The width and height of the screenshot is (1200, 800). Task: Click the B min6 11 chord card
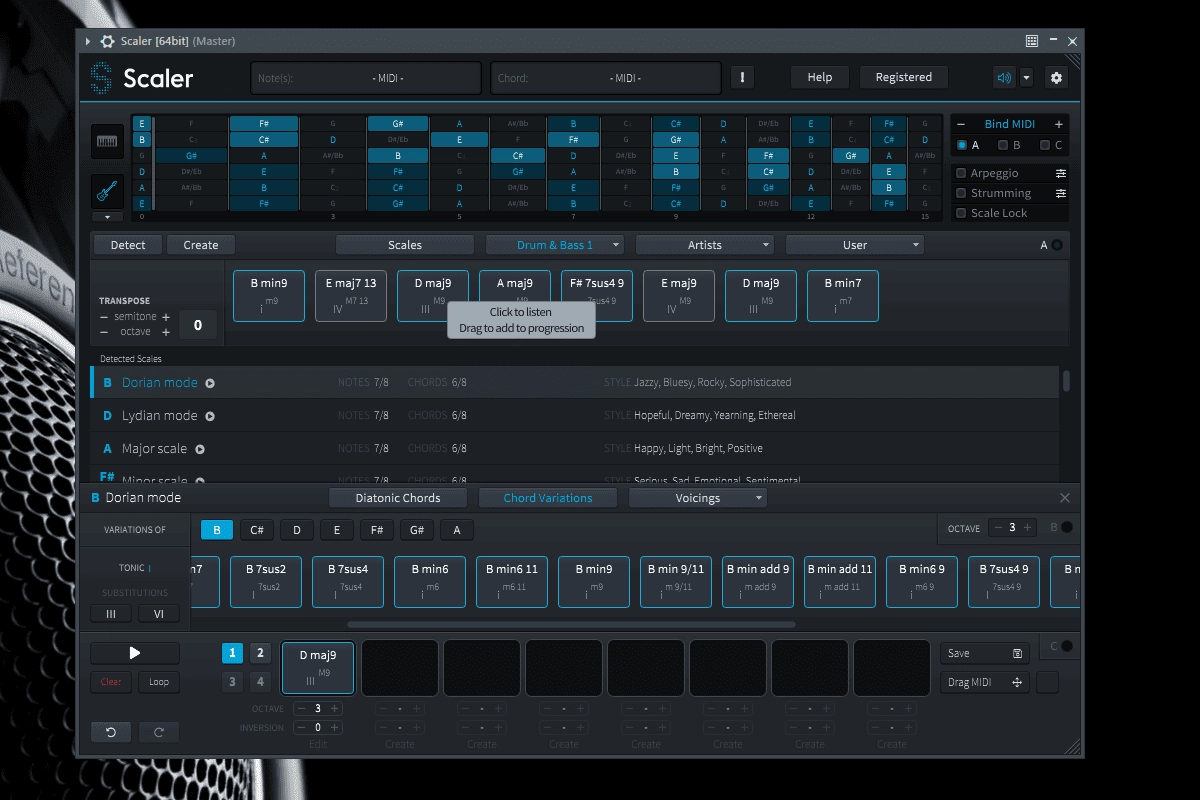coord(512,582)
